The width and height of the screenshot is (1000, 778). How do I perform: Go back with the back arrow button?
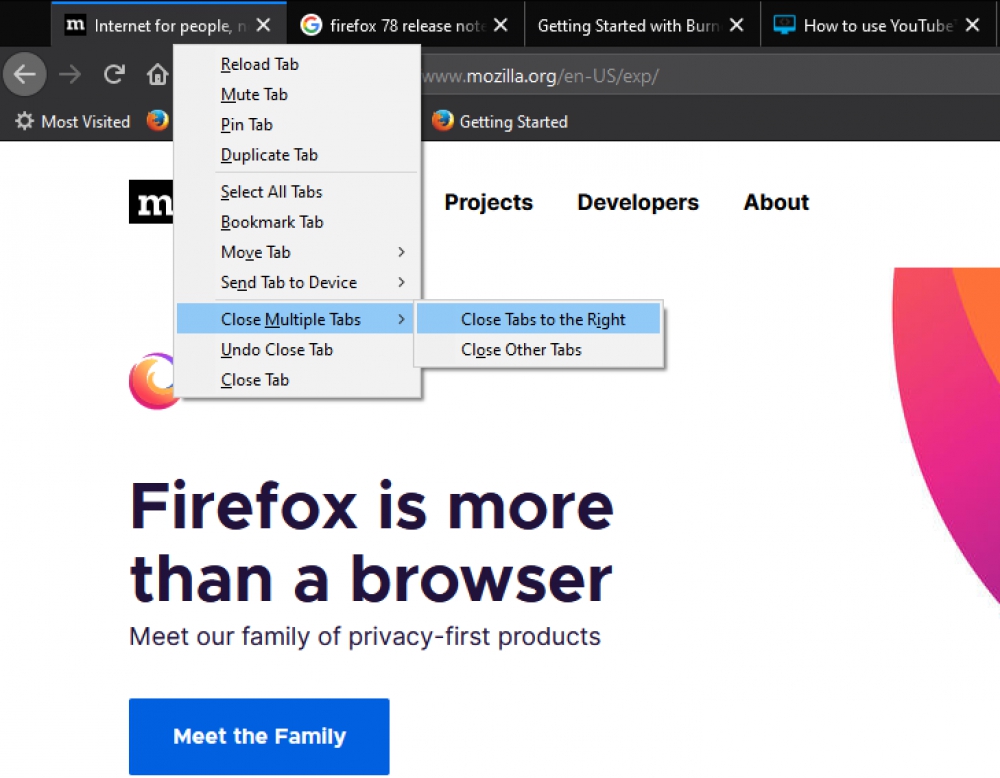25,75
